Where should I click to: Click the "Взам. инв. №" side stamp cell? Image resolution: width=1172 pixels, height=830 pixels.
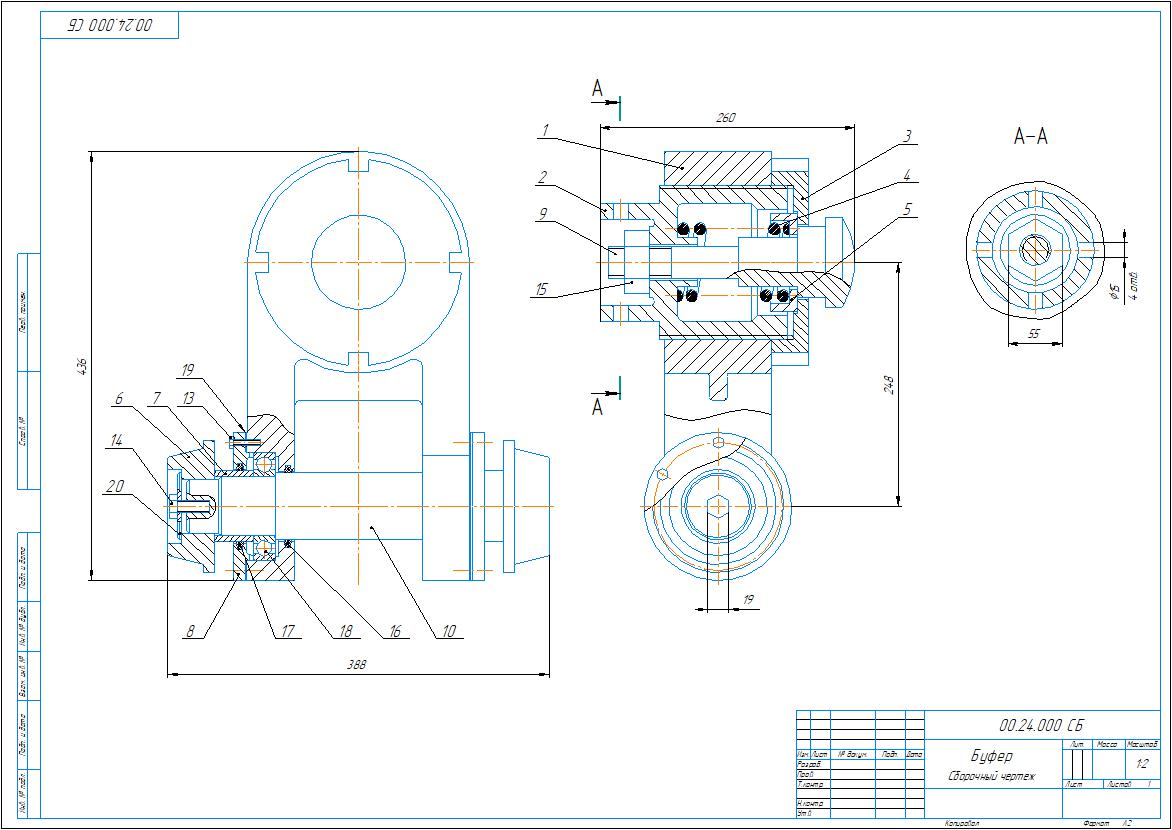coord(22,676)
